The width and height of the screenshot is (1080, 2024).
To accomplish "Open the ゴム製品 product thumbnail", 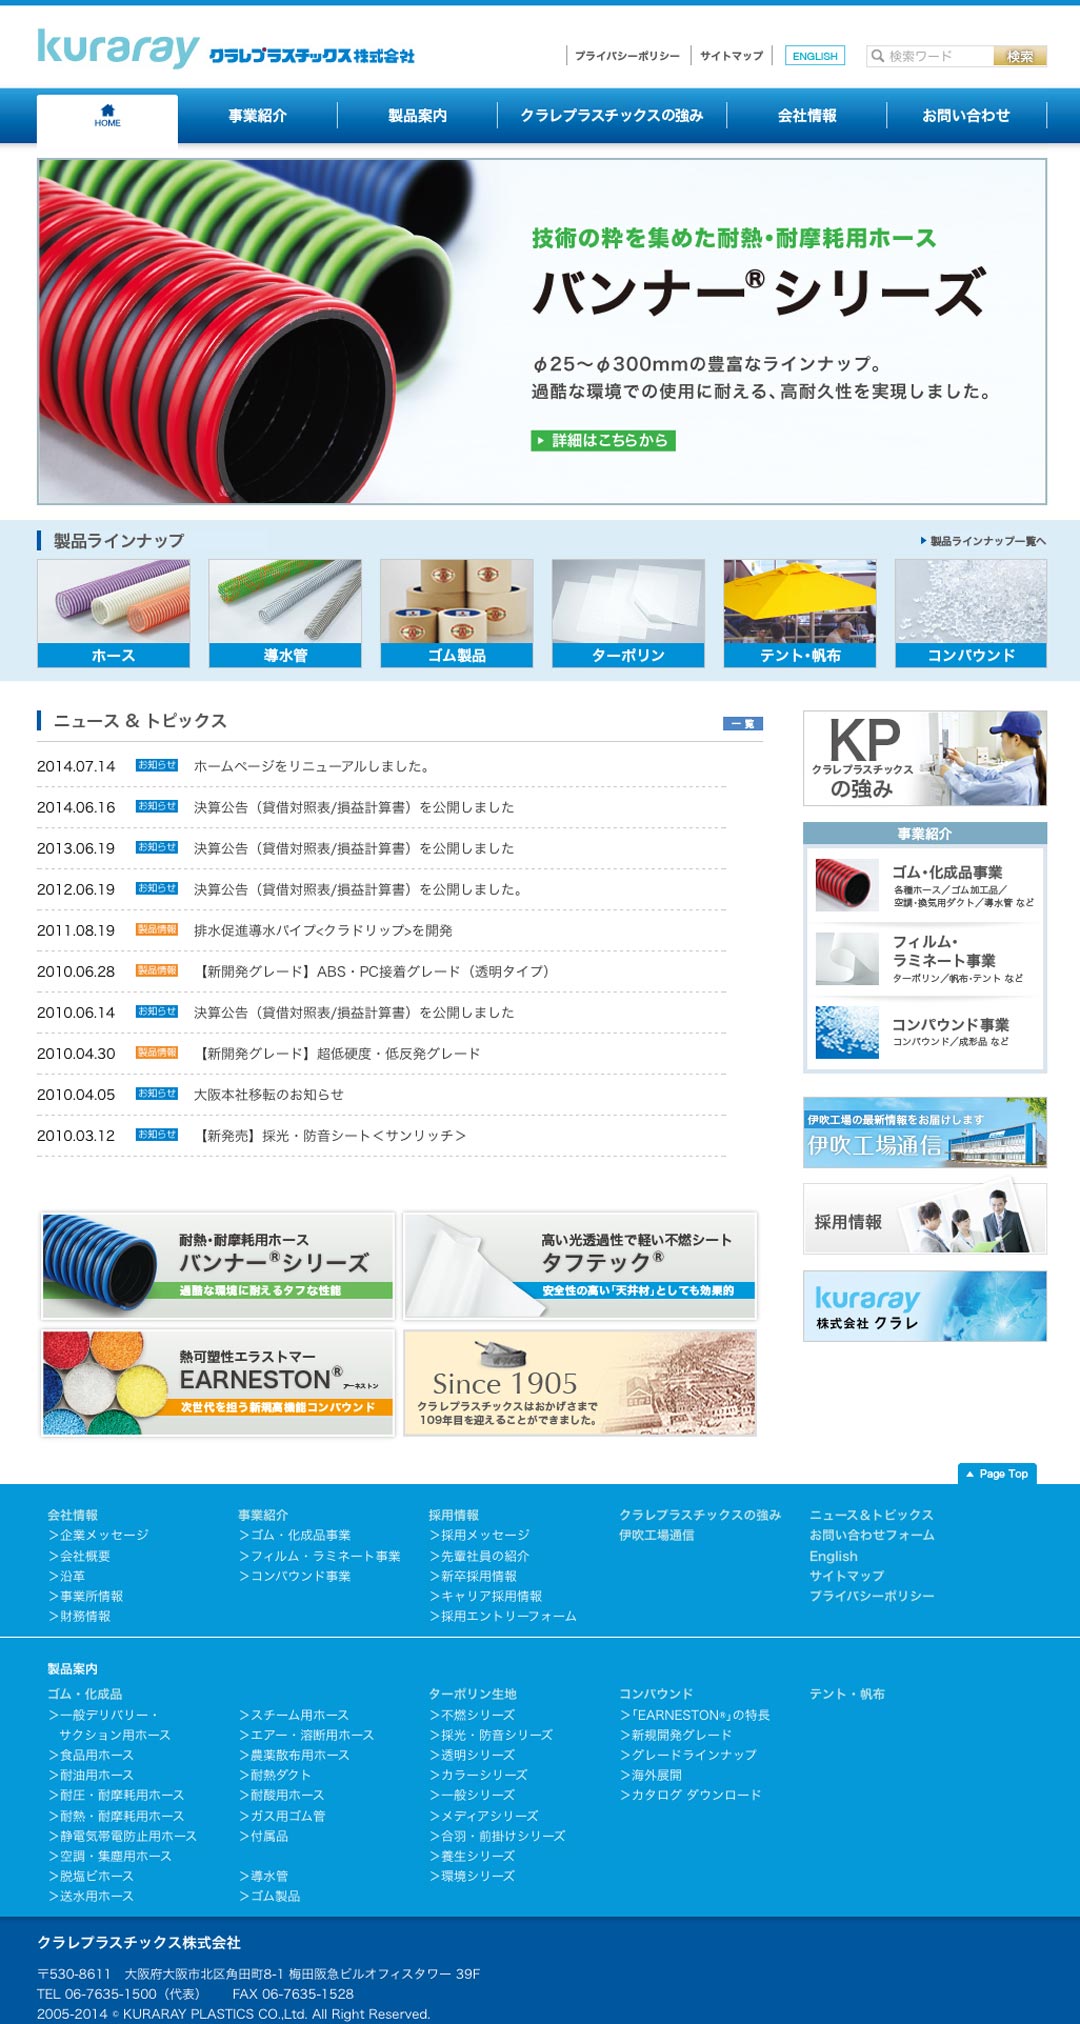I will pyautogui.click(x=457, y=613).
